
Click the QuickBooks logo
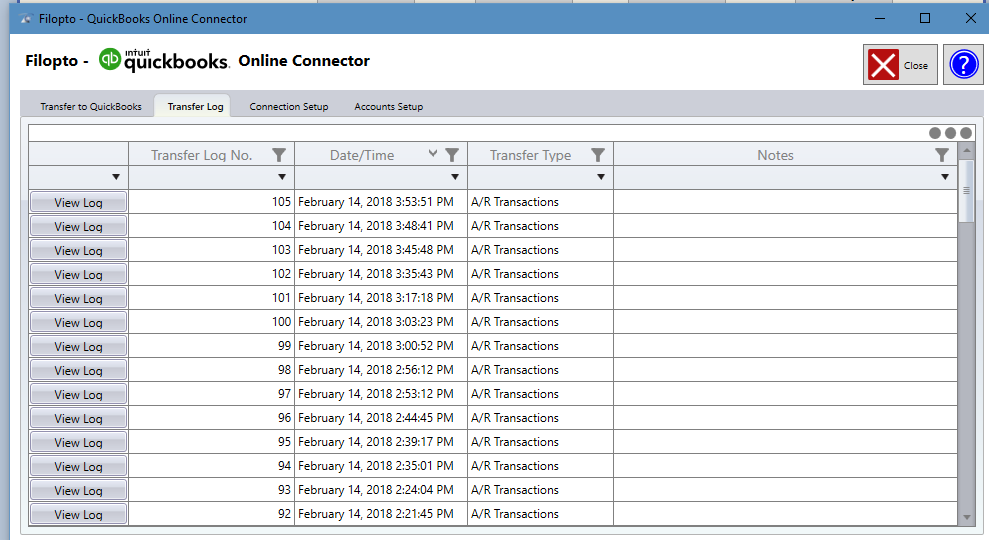(x=163, y=61)
